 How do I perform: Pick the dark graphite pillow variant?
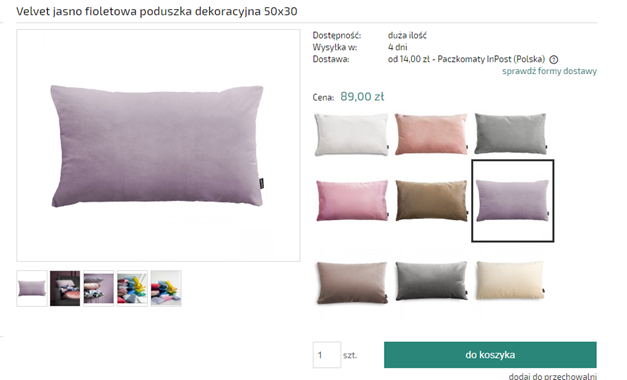click(x=431, y=281)
